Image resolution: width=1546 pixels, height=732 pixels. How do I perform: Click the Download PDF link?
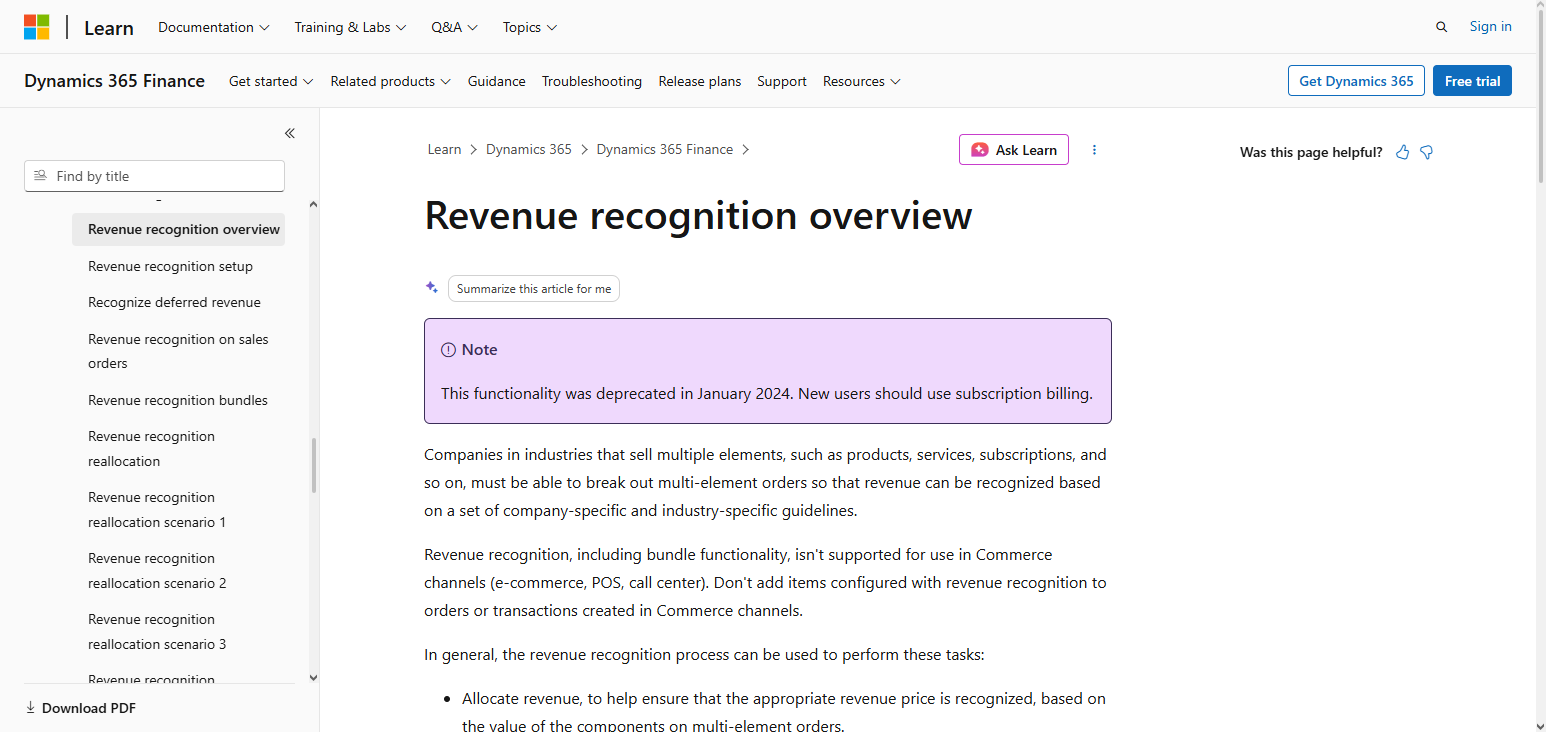[80, 708]
